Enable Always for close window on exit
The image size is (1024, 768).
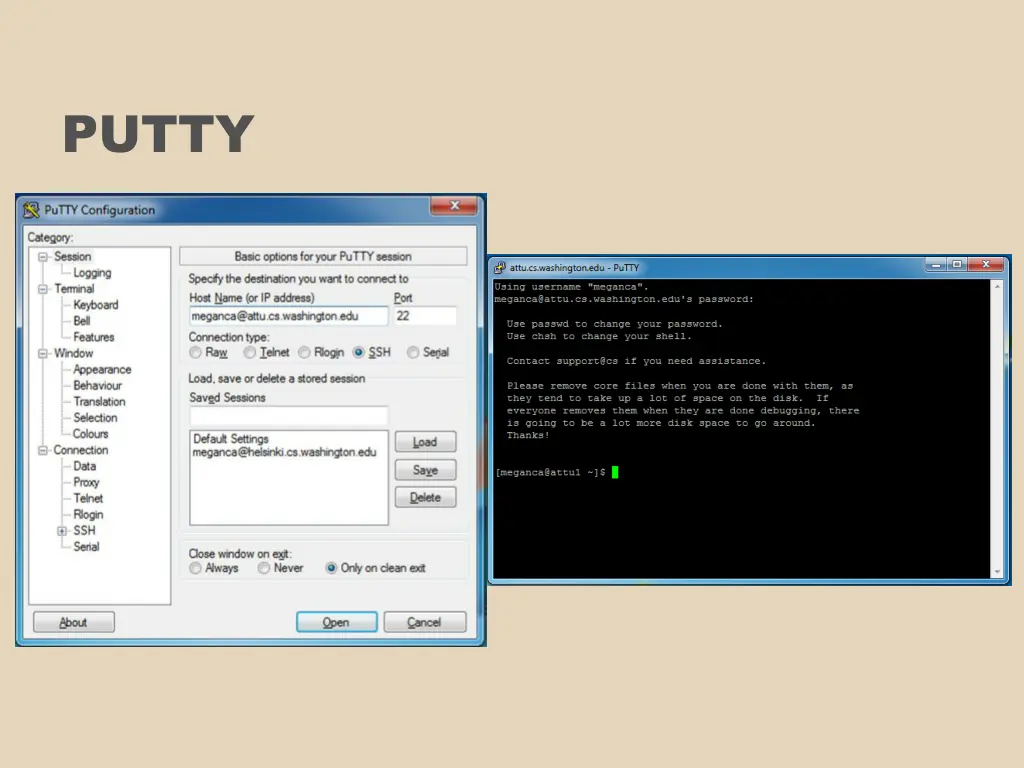point(196,568)
